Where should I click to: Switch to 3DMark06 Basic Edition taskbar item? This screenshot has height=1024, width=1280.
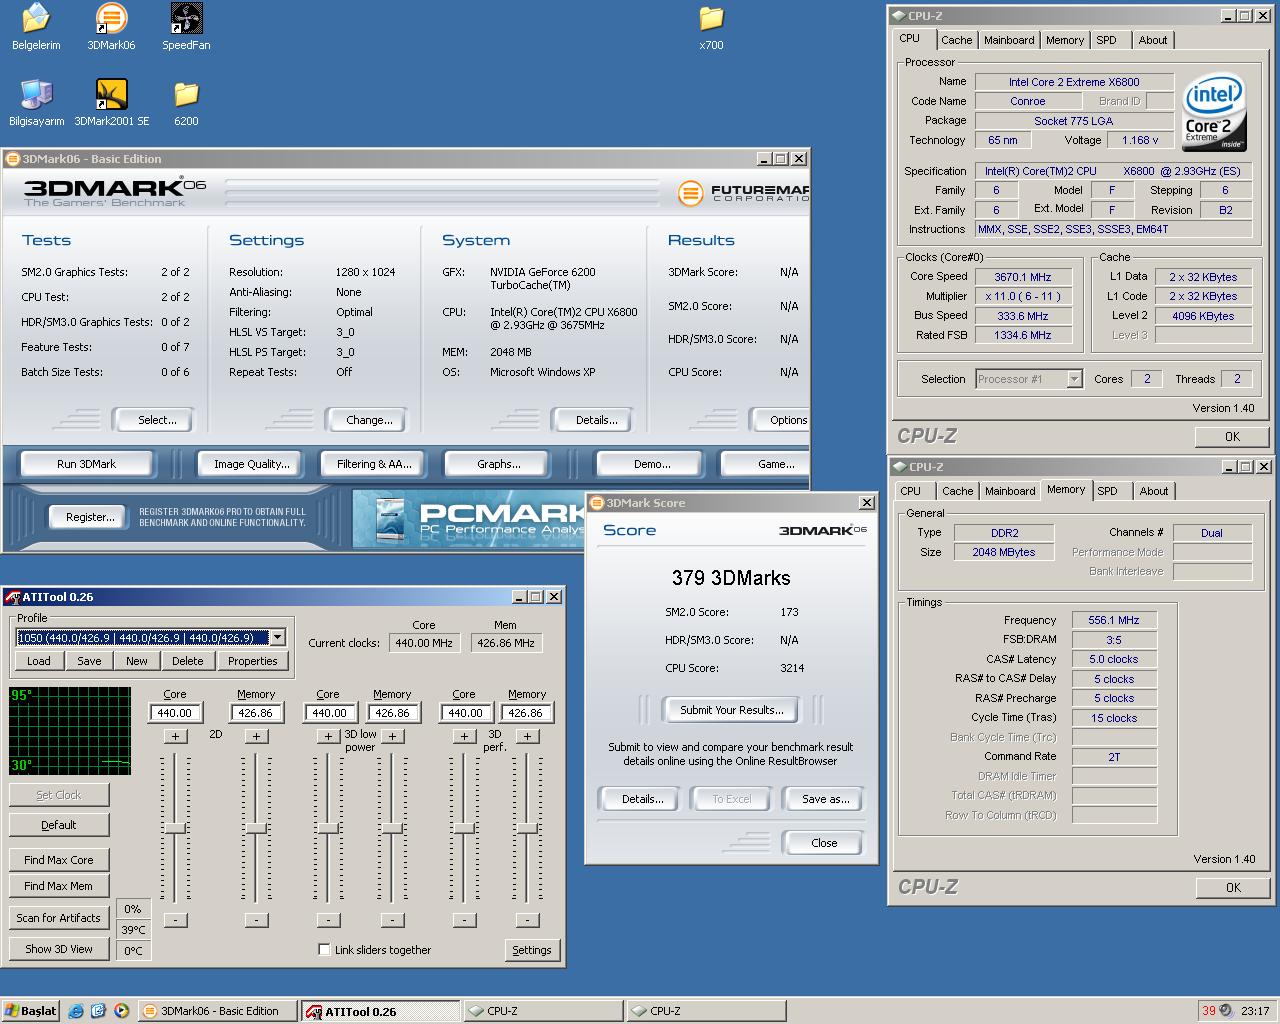click(x=217, y=1011)
